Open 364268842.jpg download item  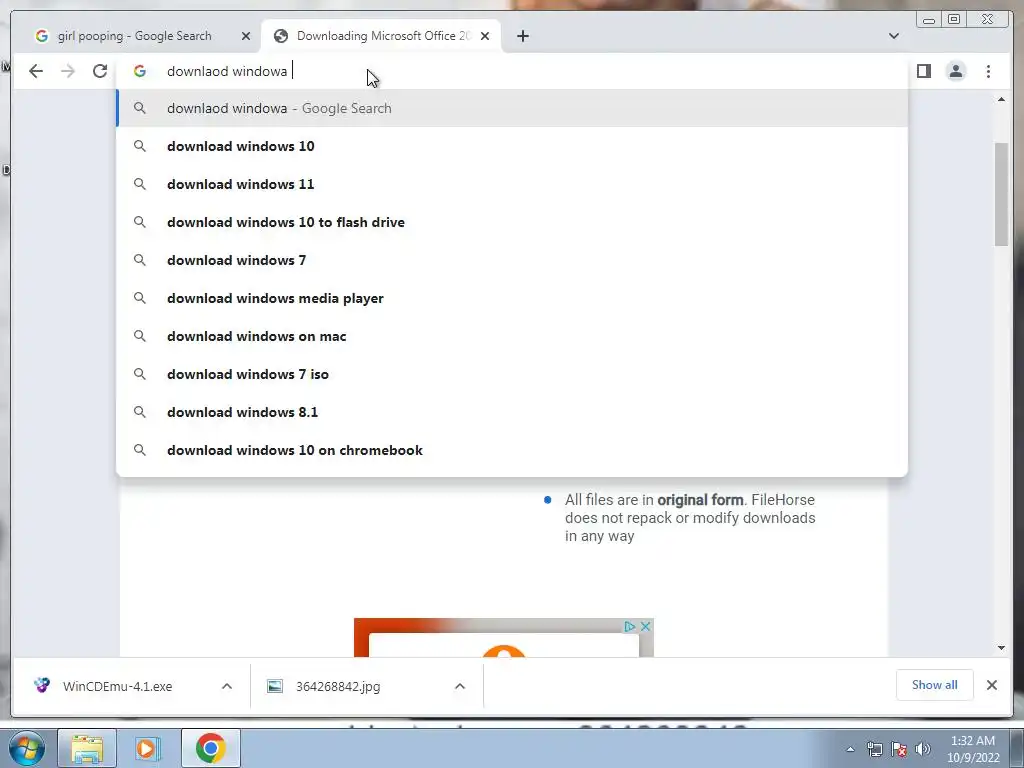[338, 686]
